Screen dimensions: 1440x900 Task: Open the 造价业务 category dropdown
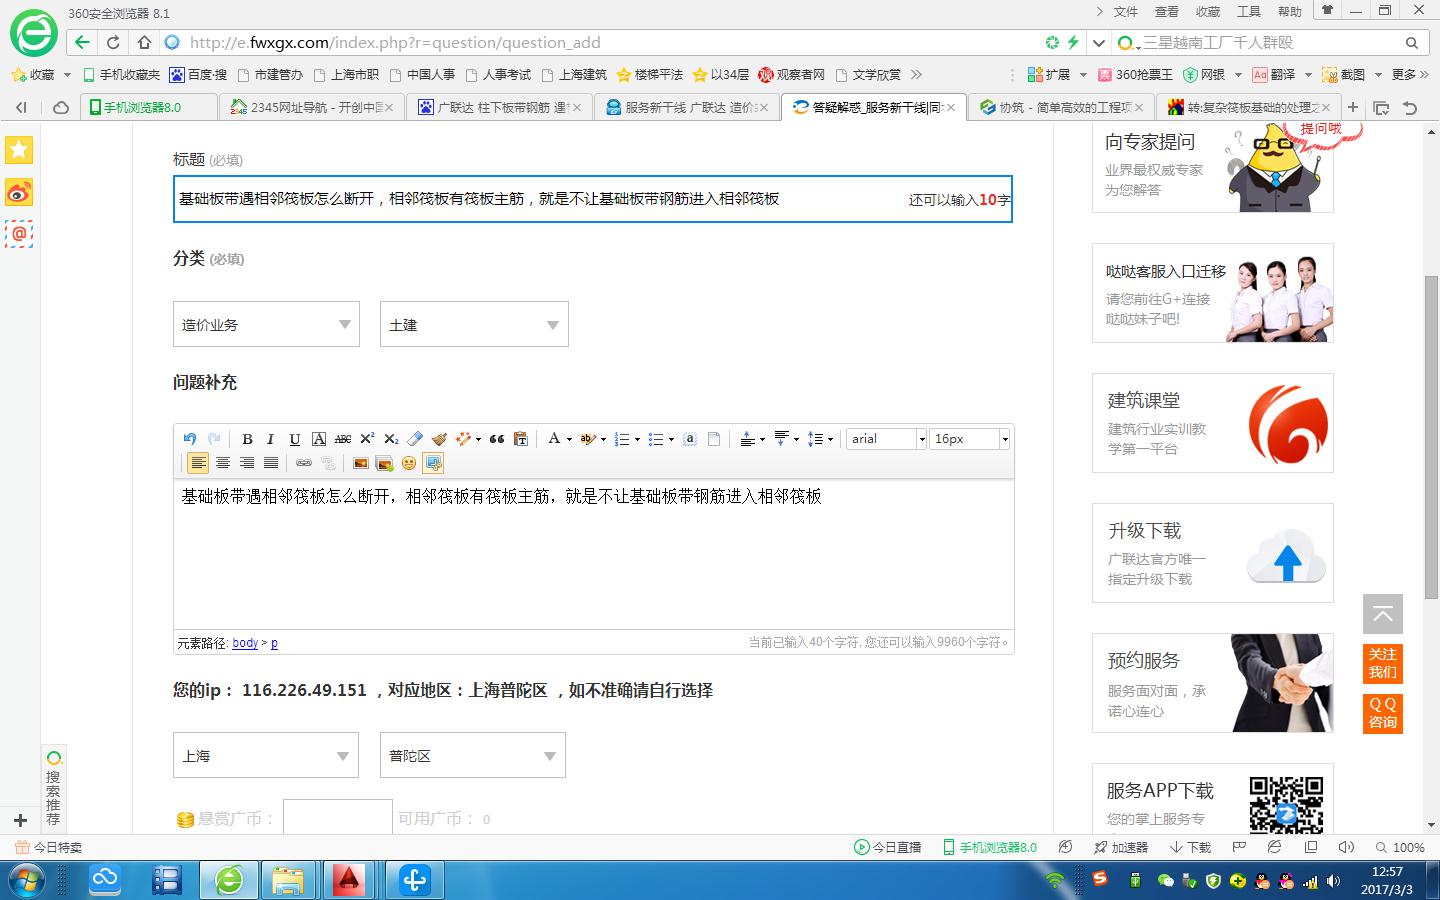tap(266, 324)
